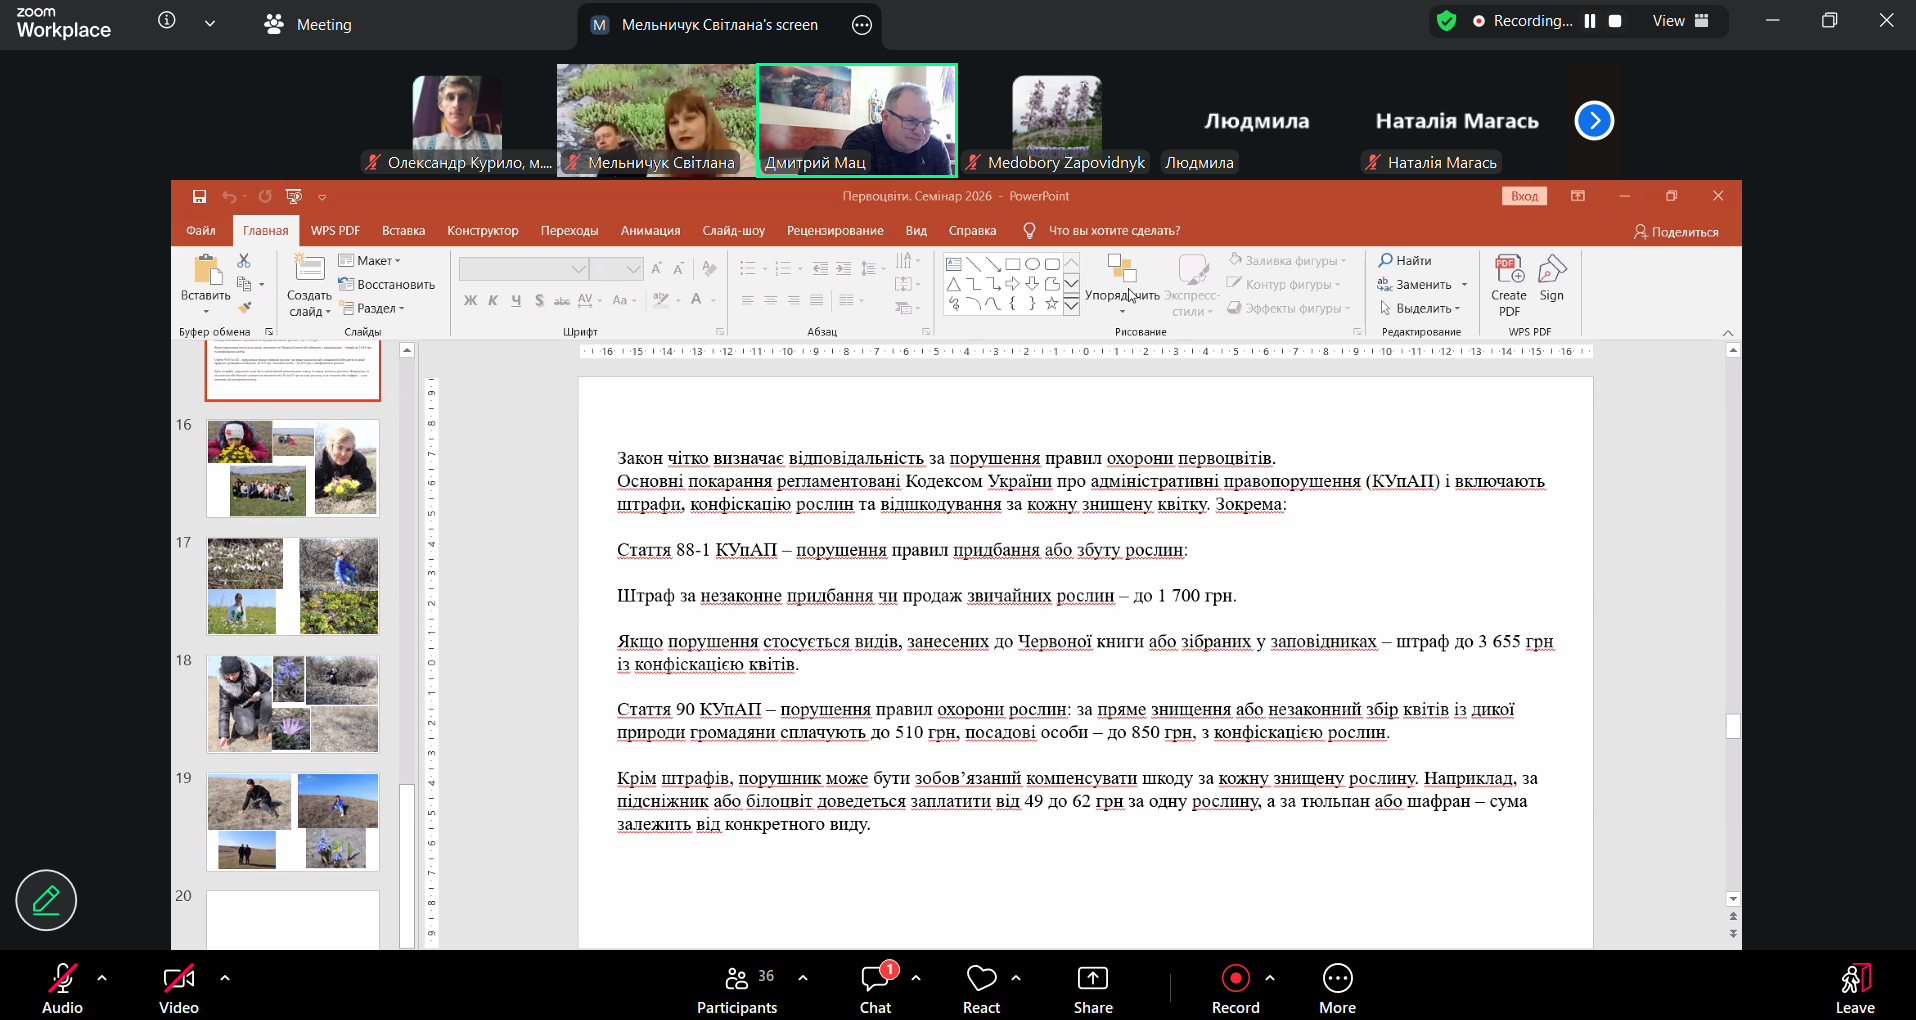This screenshot has width=1916, height=1020.
Task: Select the Вставка ribbon tab
Action: click(403, 231)
